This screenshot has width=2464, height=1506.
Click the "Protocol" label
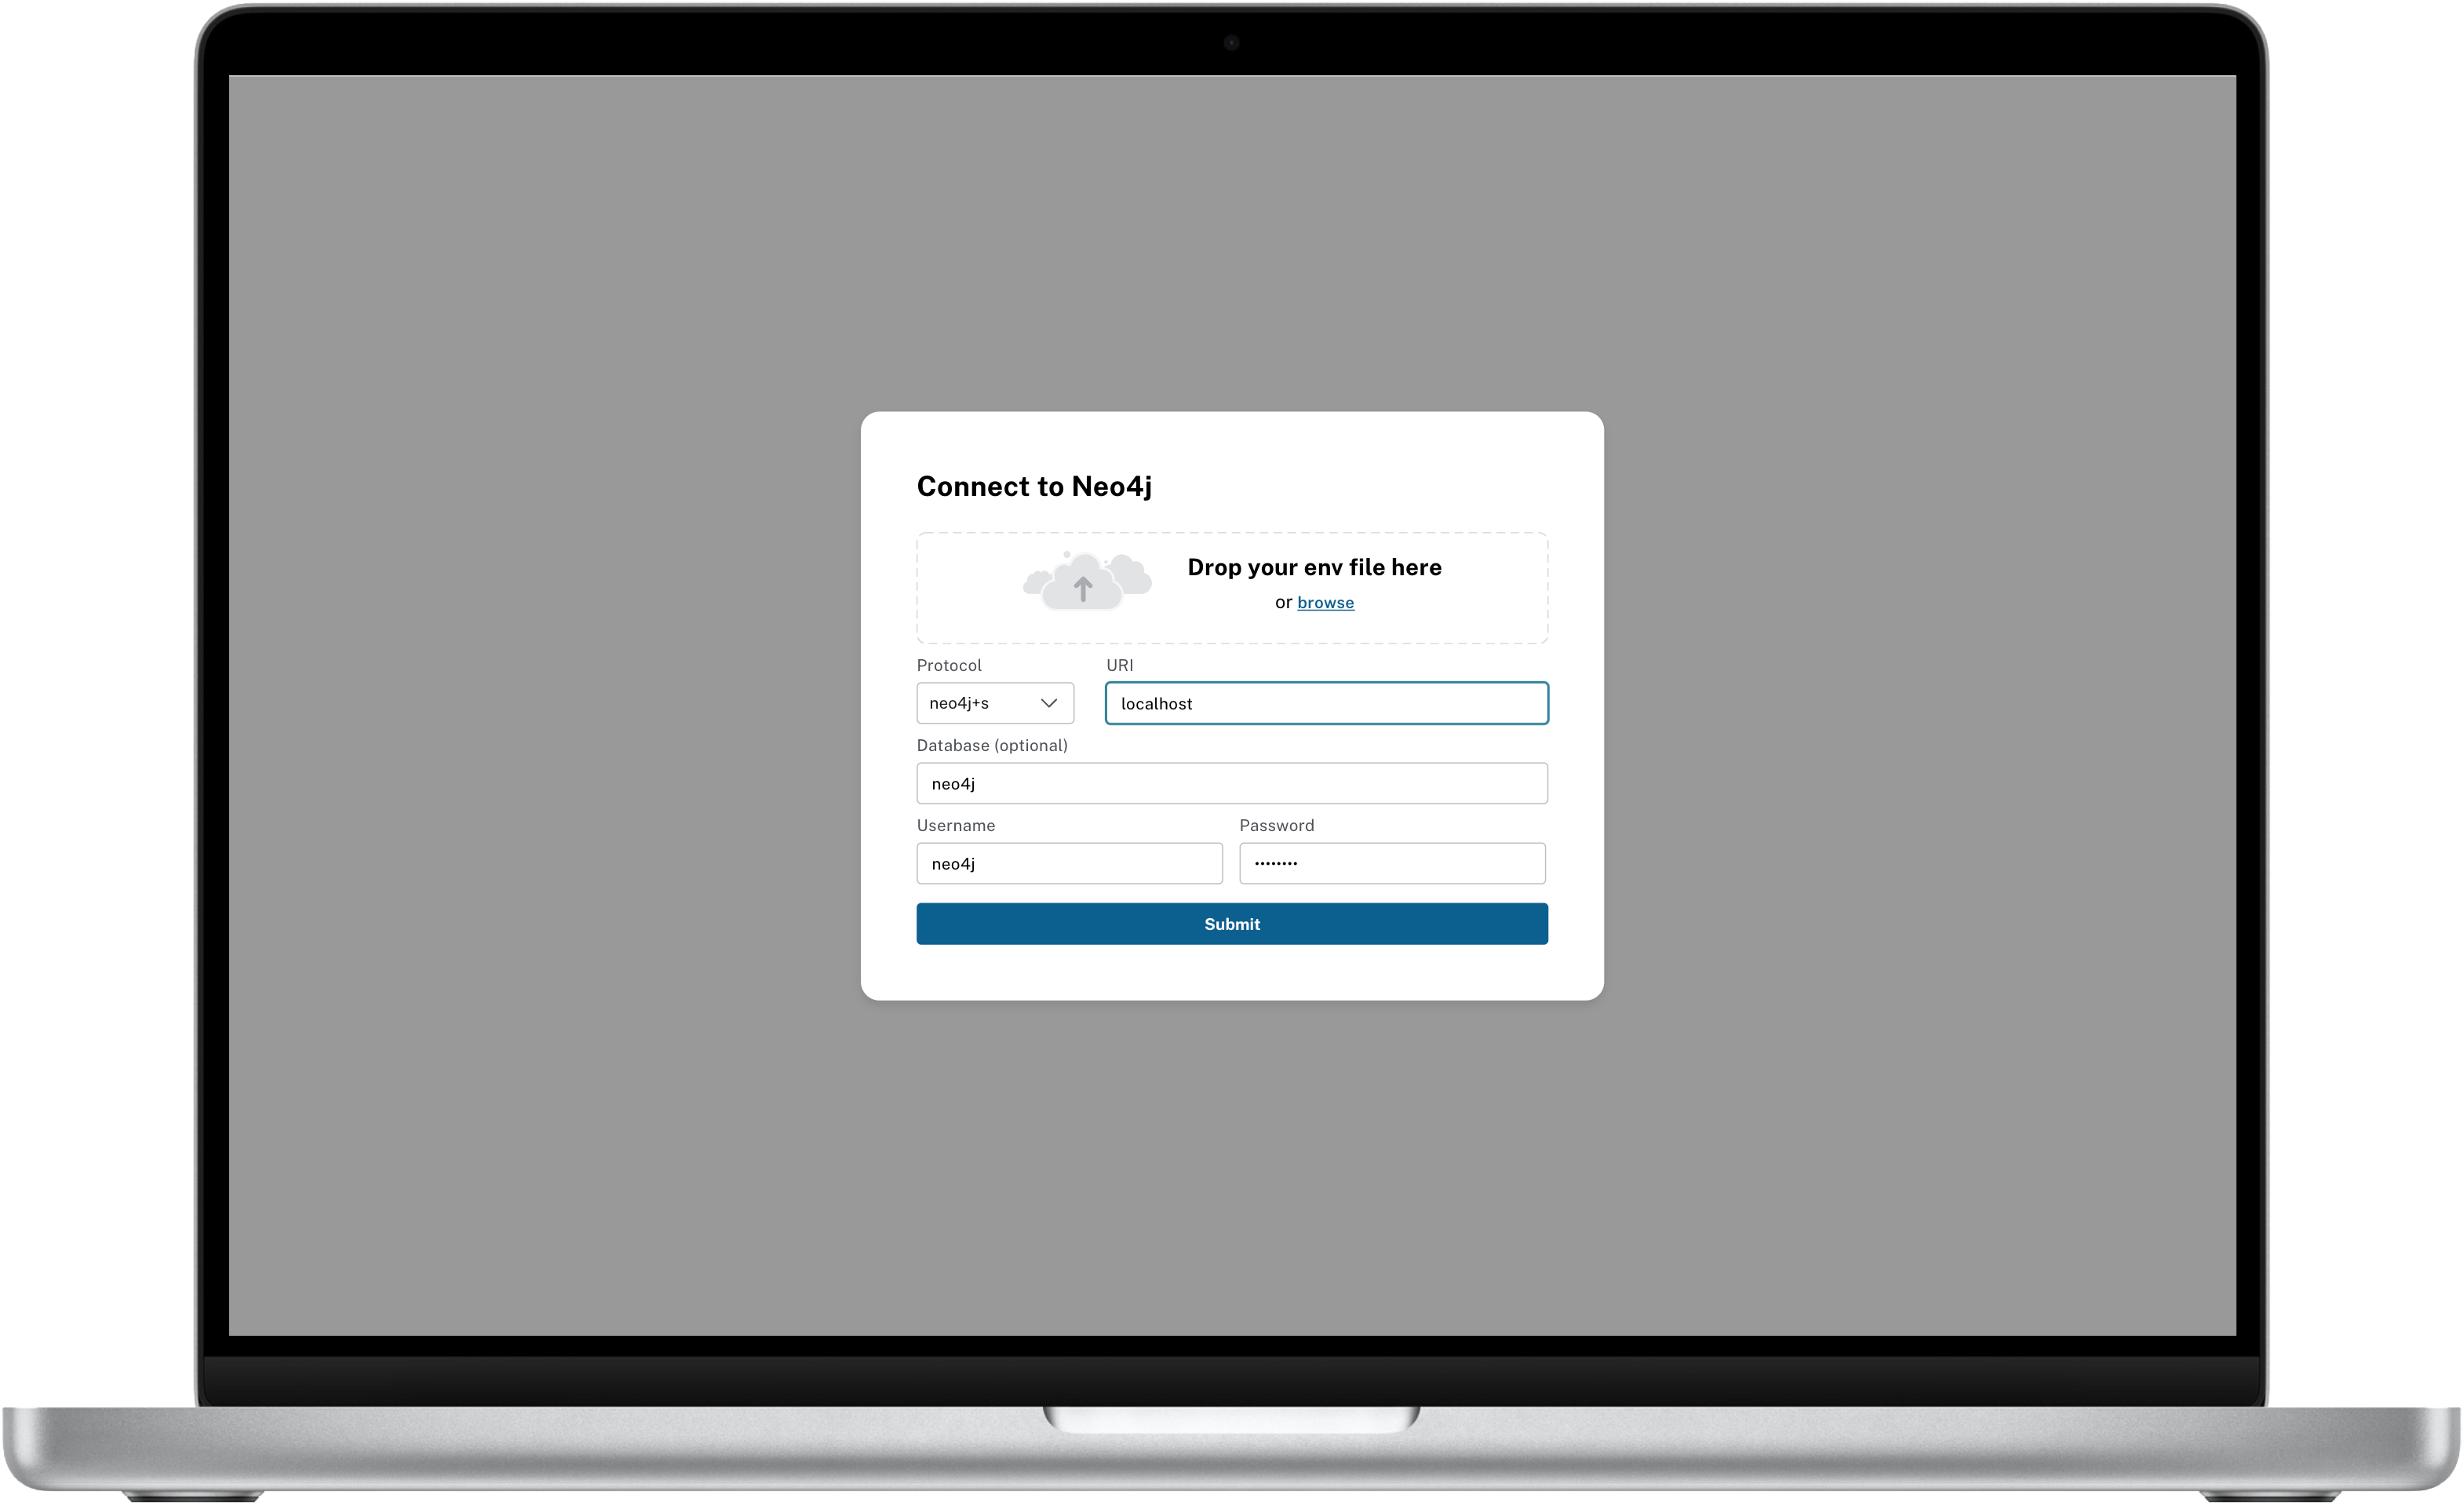(x=949, y=665)
